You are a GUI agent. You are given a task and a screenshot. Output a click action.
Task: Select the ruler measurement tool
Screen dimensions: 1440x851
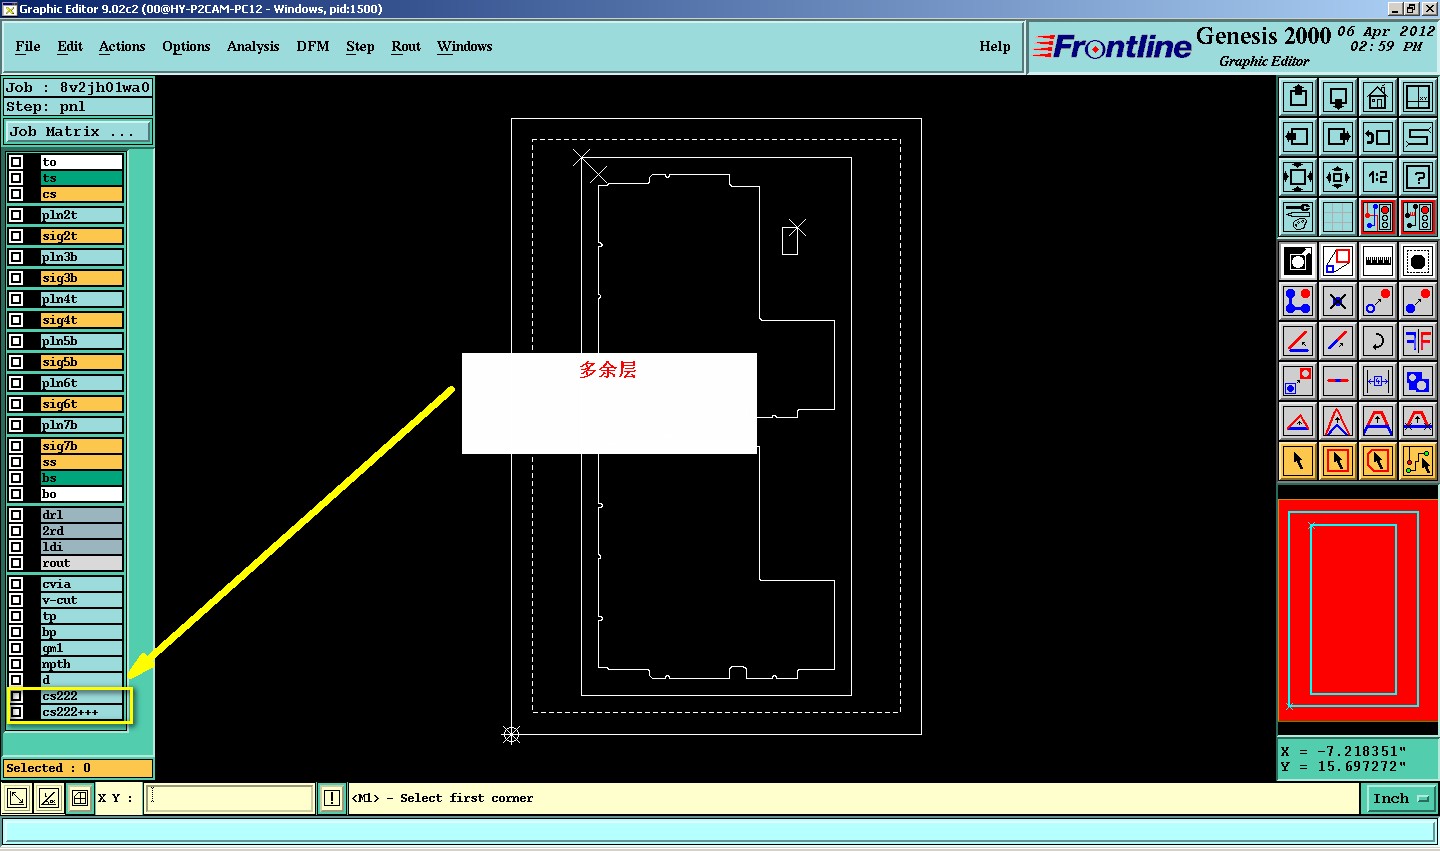tap(1378, 261)
